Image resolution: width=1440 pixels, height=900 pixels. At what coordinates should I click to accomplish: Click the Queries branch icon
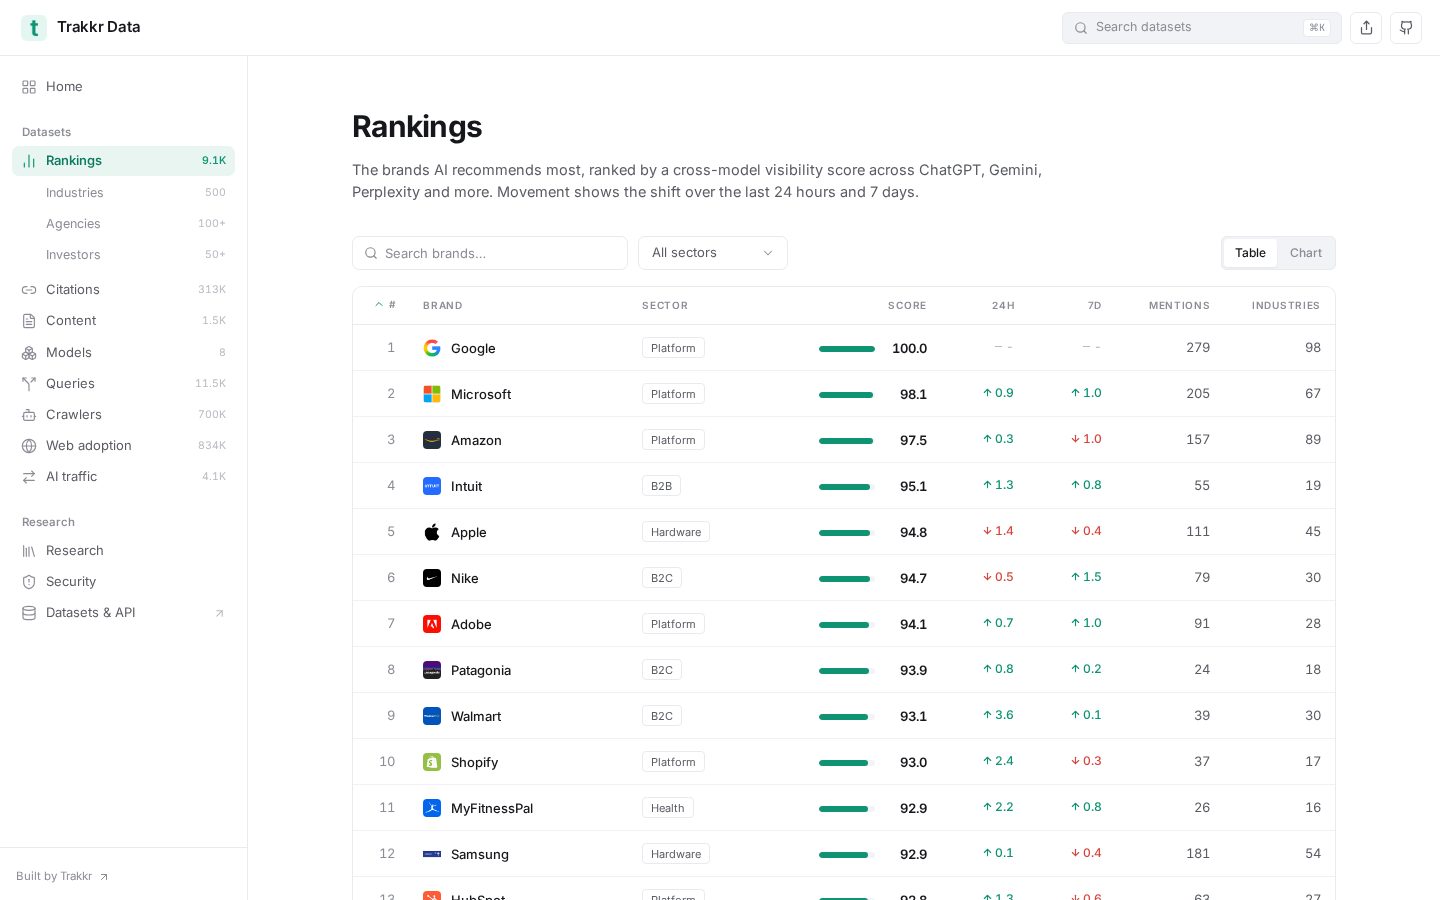tap(29, 384)
